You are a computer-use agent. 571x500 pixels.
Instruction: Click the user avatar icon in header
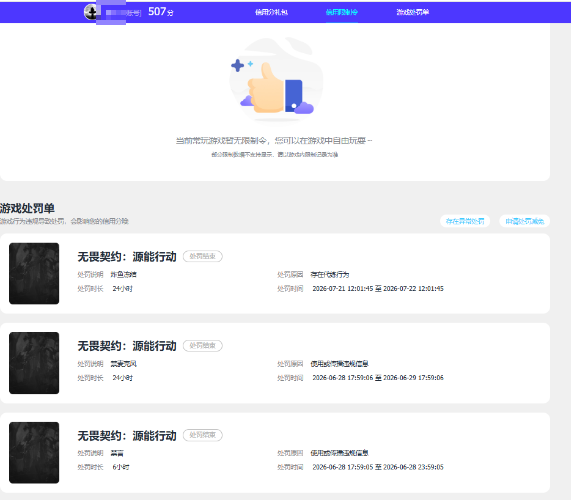click(91, 12)
